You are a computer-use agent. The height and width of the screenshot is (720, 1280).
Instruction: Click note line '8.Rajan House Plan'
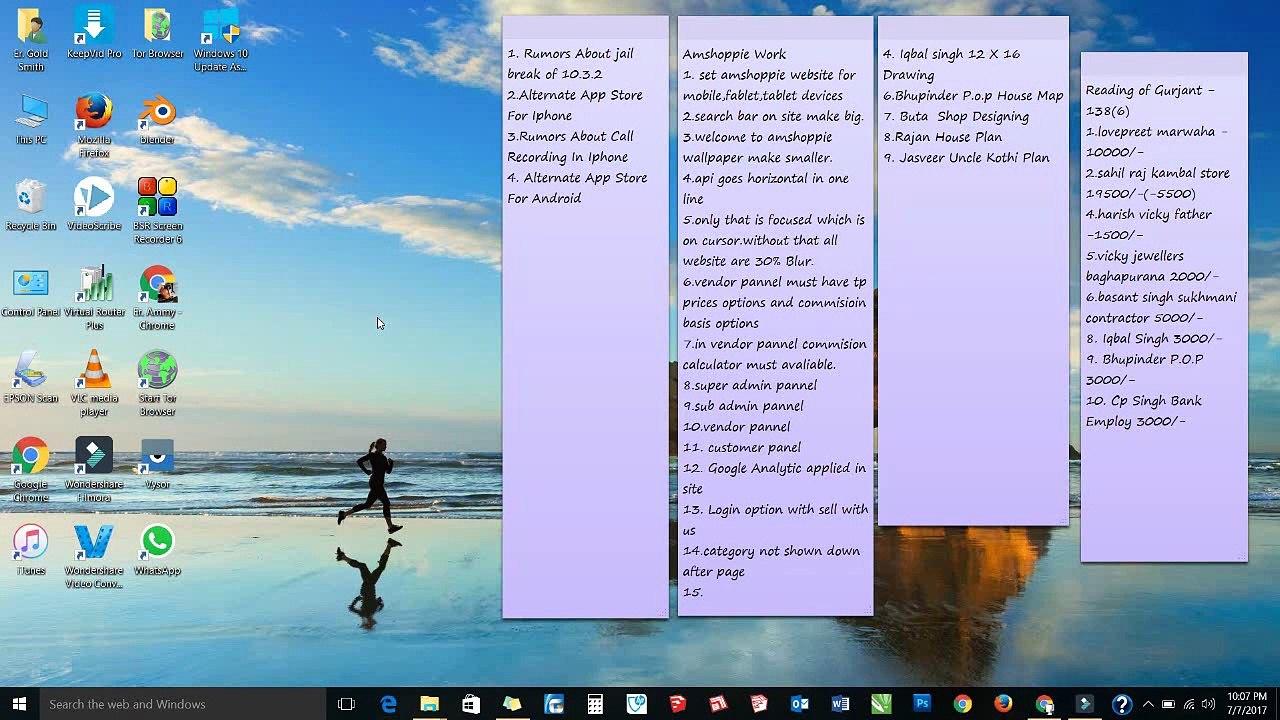[942, 137]
